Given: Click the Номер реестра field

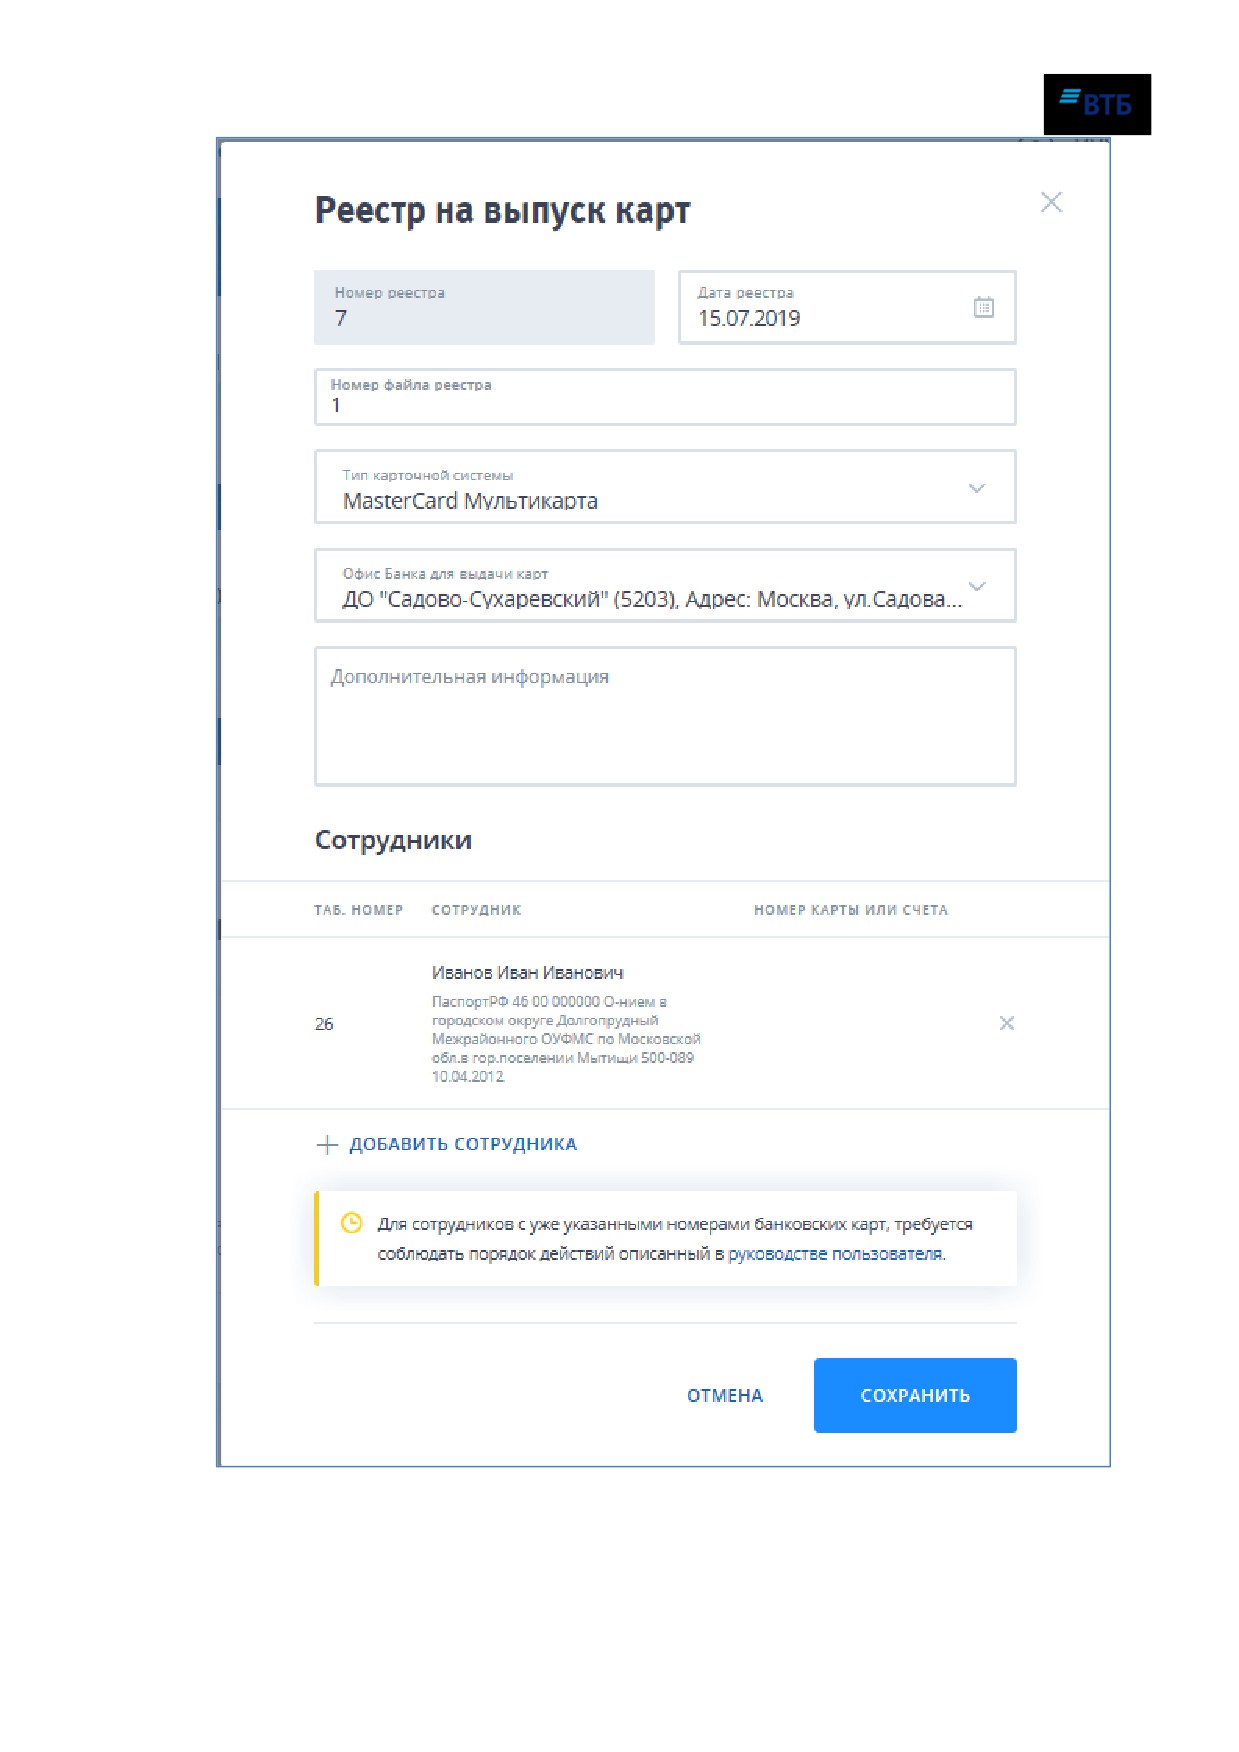Looking at the screenshot, I should click(484, 307).
